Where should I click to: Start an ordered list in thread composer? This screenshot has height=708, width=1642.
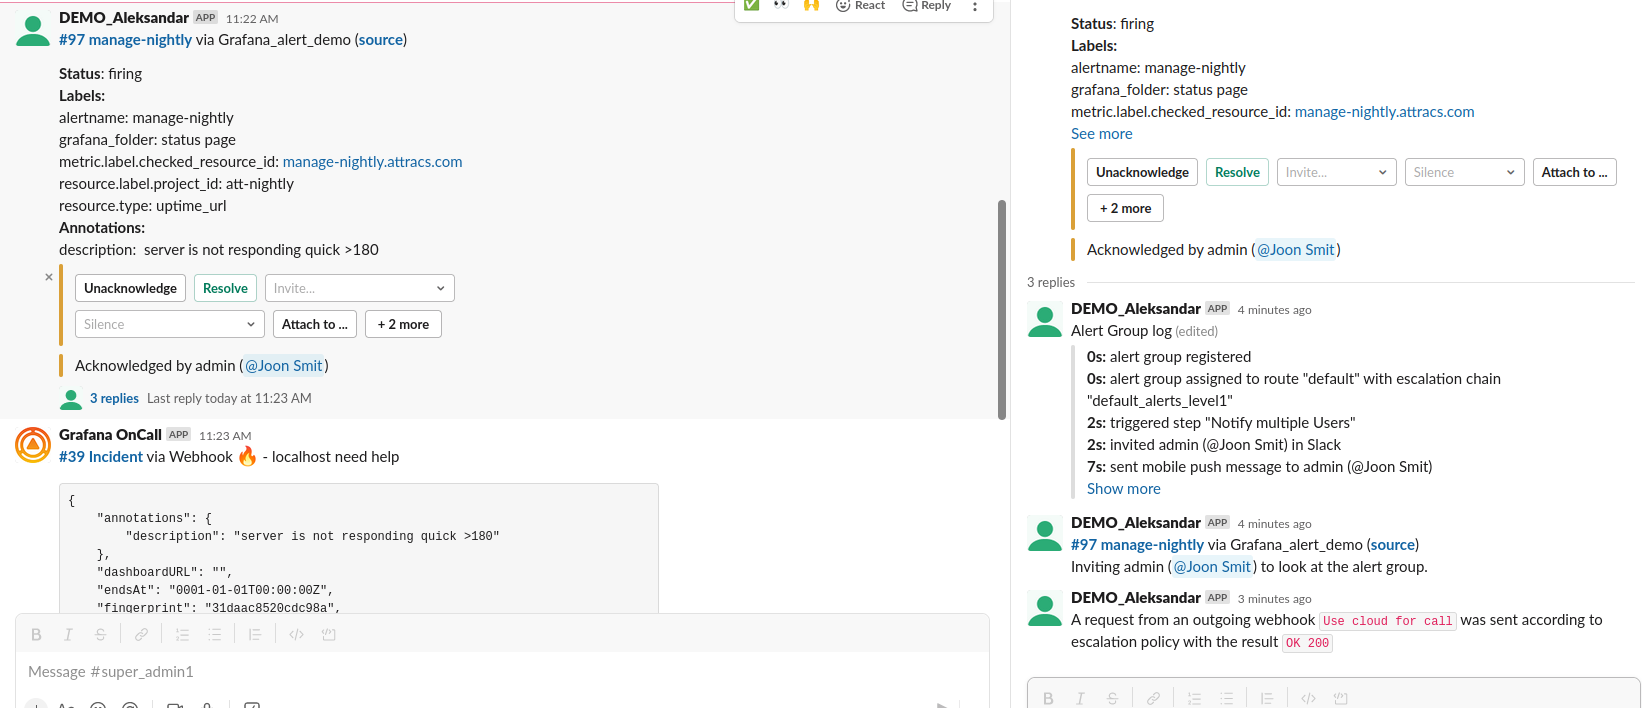coord(1194,698)
